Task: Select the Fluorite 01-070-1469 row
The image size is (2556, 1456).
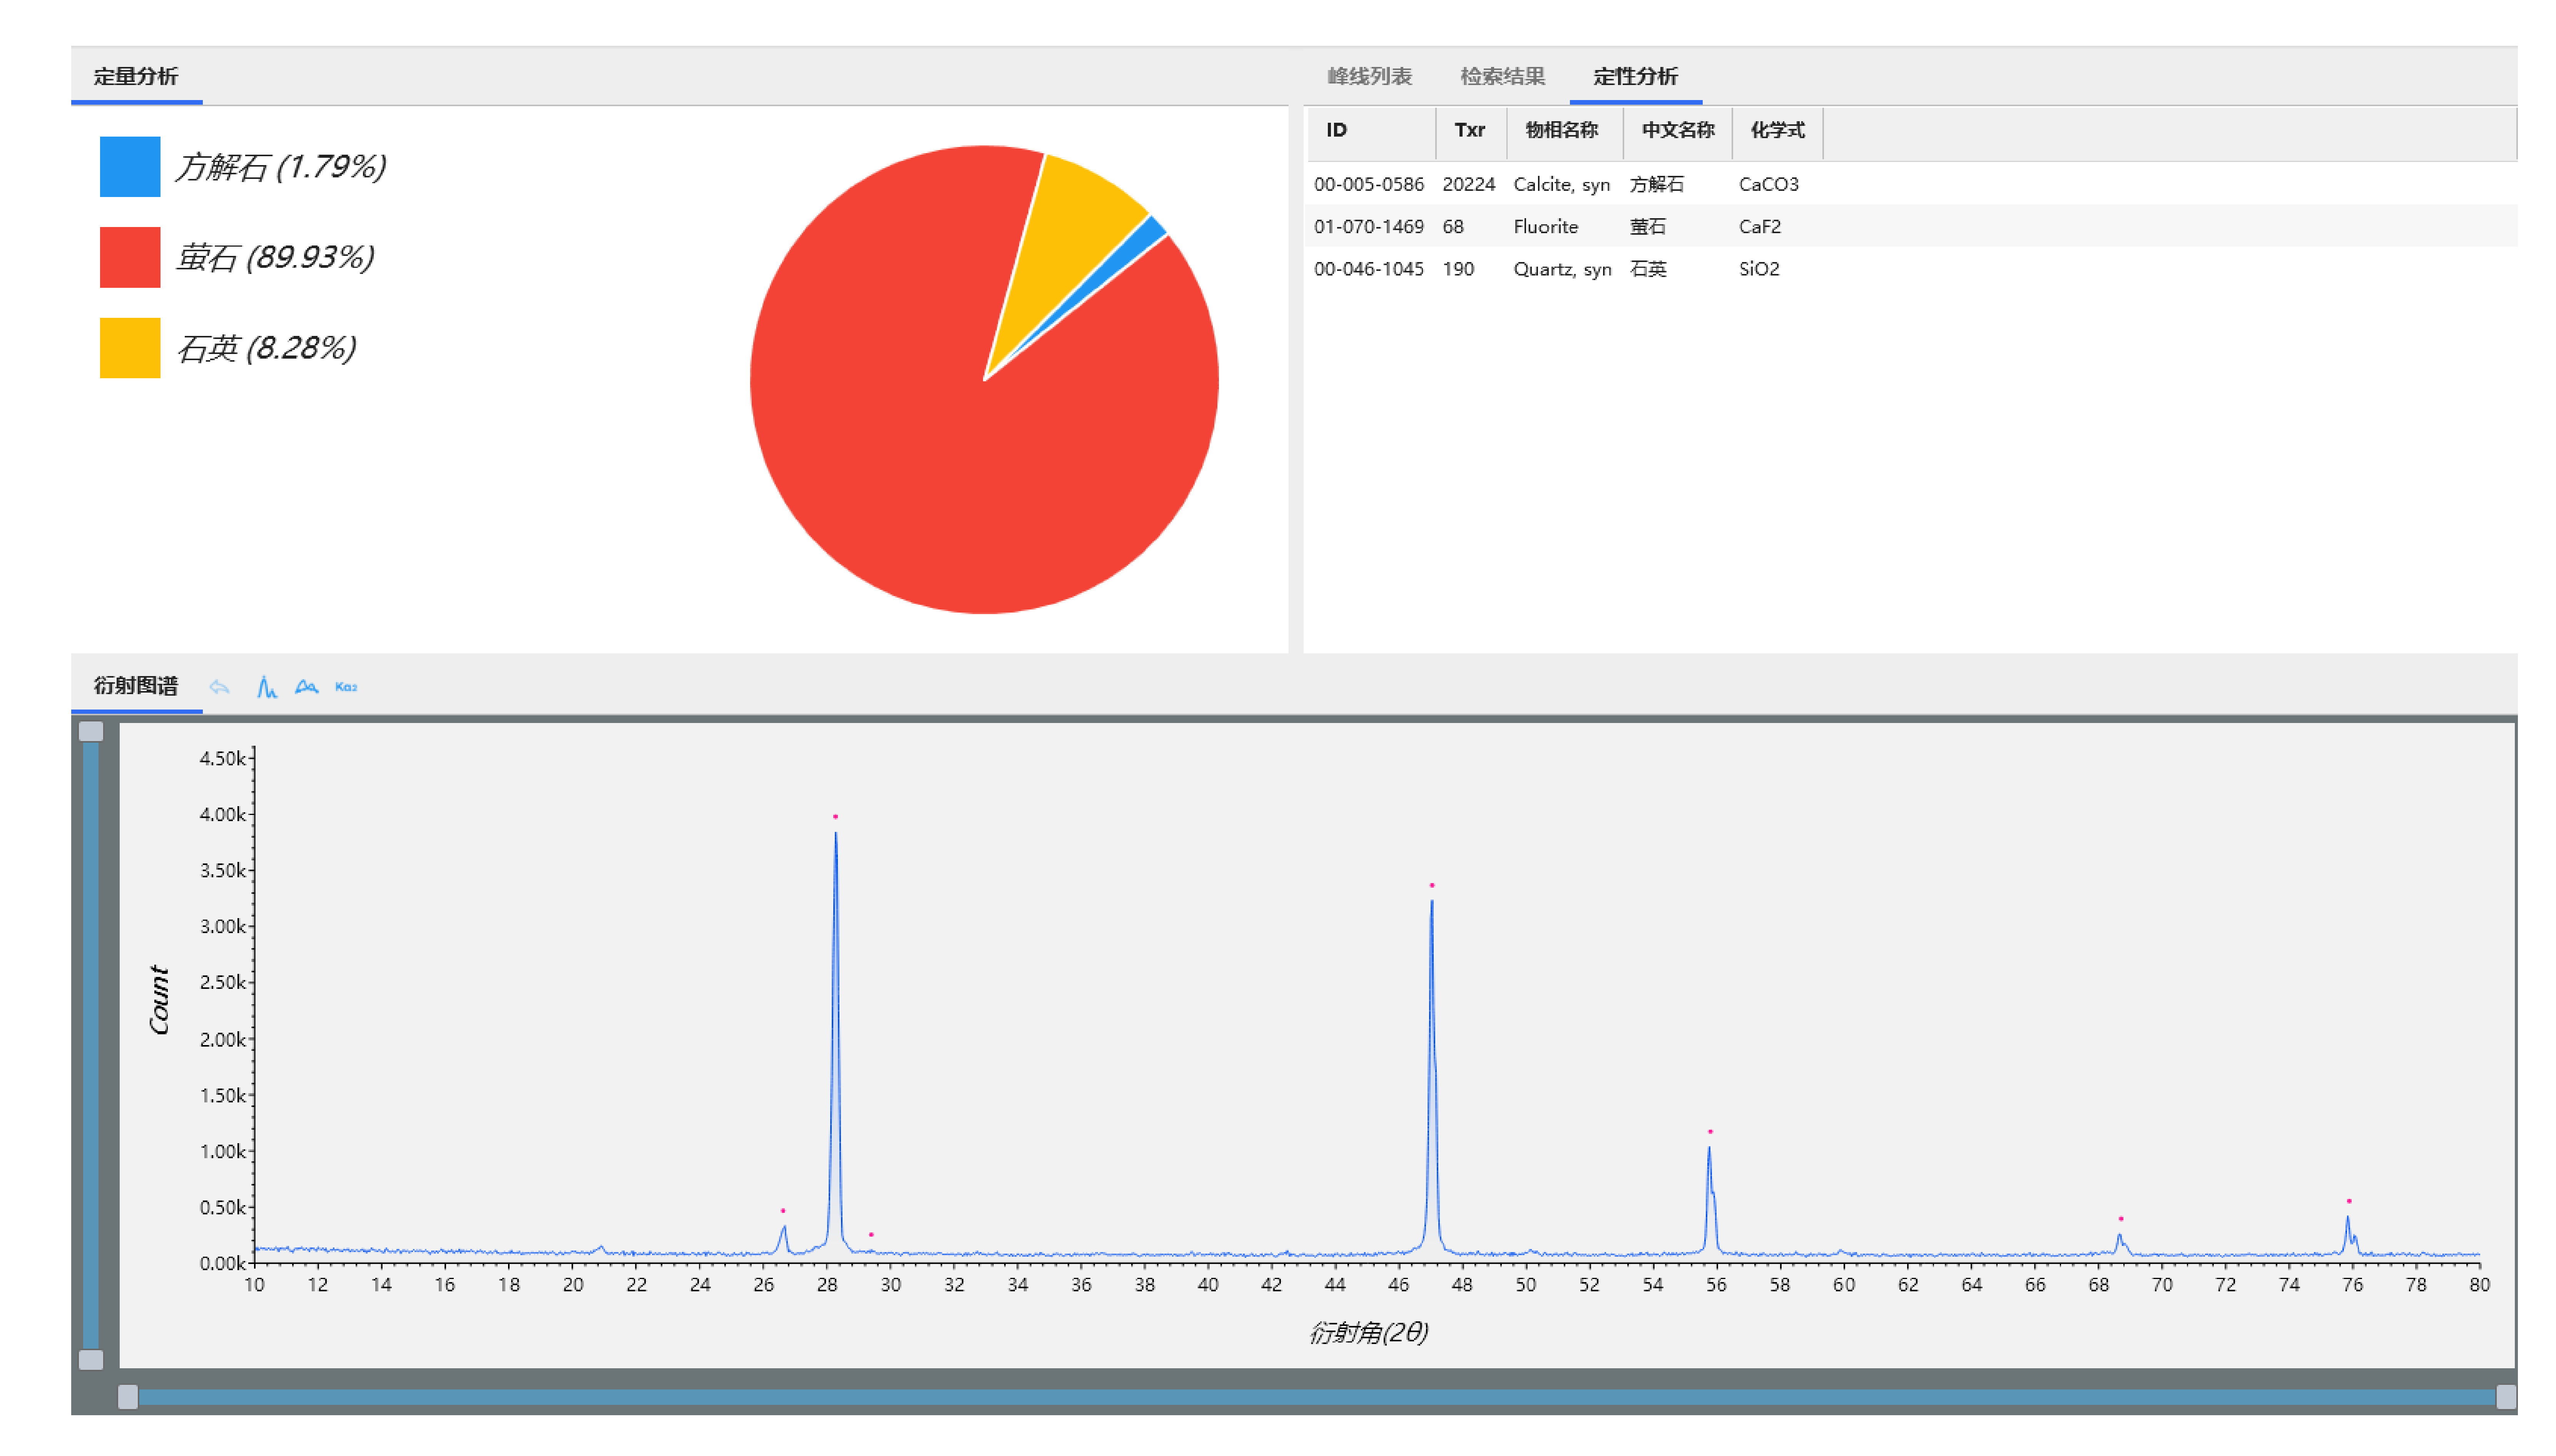Action: coord(1910,226)
